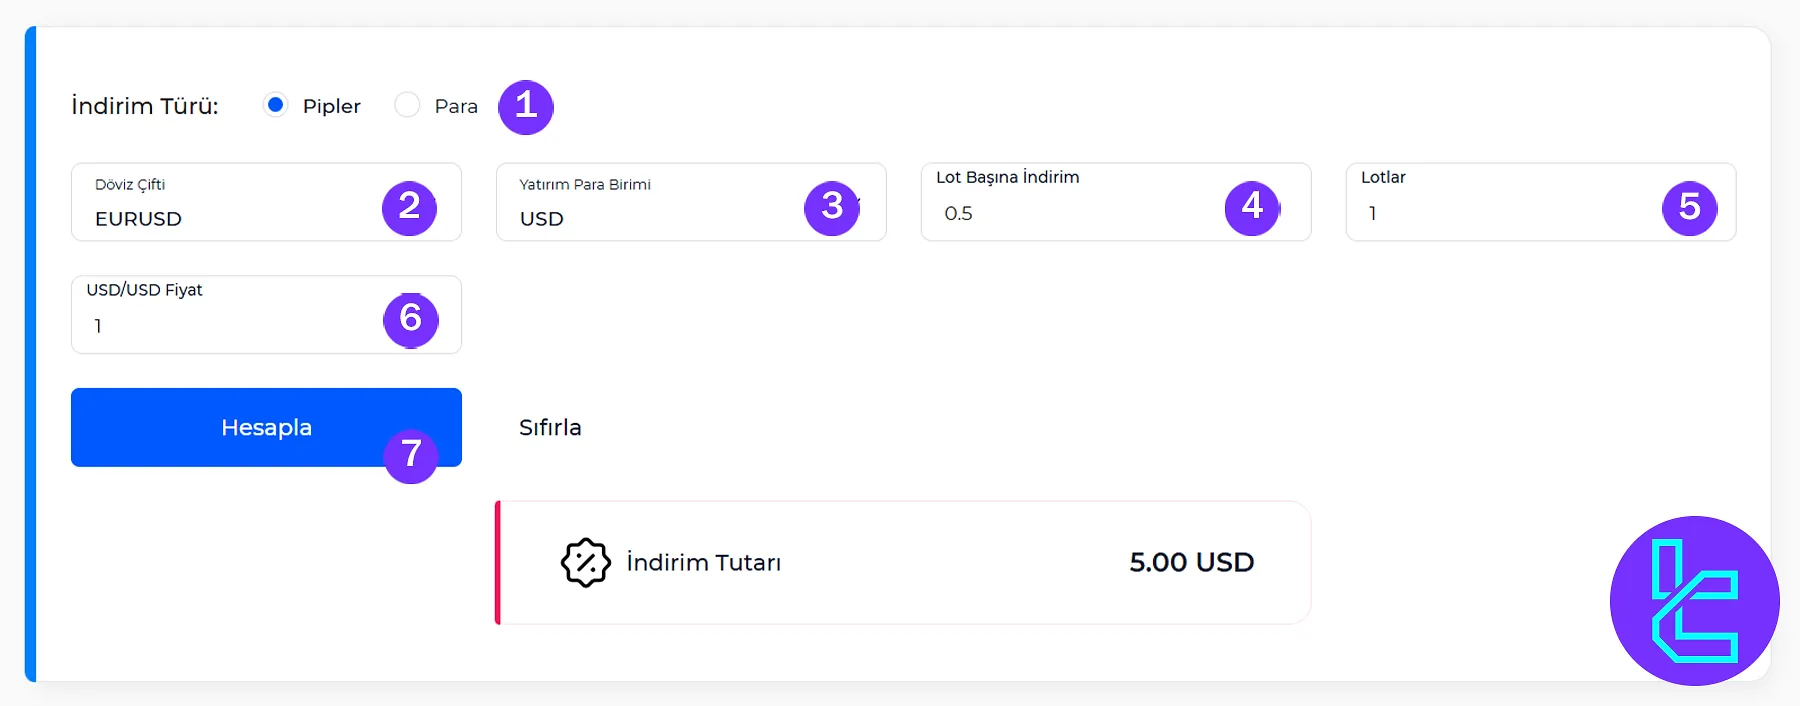This screenshot has height=706, width=1800.
Task: Click the step marker 2 on Döviz Çifti
Action: coord(410,207)
